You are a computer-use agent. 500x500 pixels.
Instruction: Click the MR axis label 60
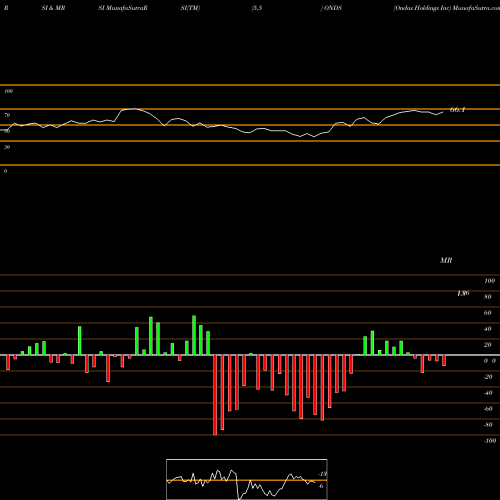tap(488, 313)
